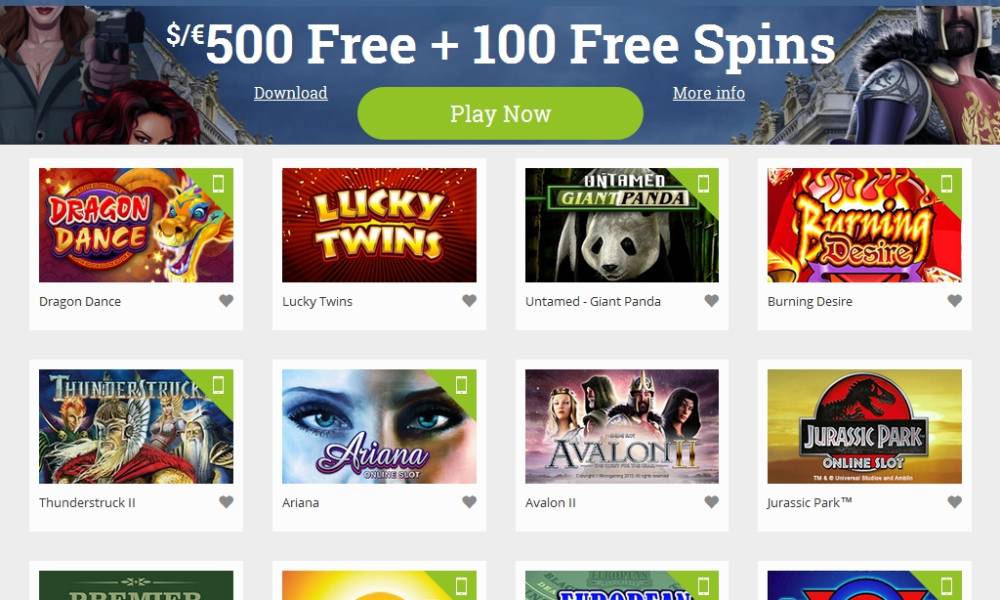Viewport: 1000px width, 600px height.
Task: Click mobile icon on Untamed Giant Panda thumbnail
Action: 703,184
